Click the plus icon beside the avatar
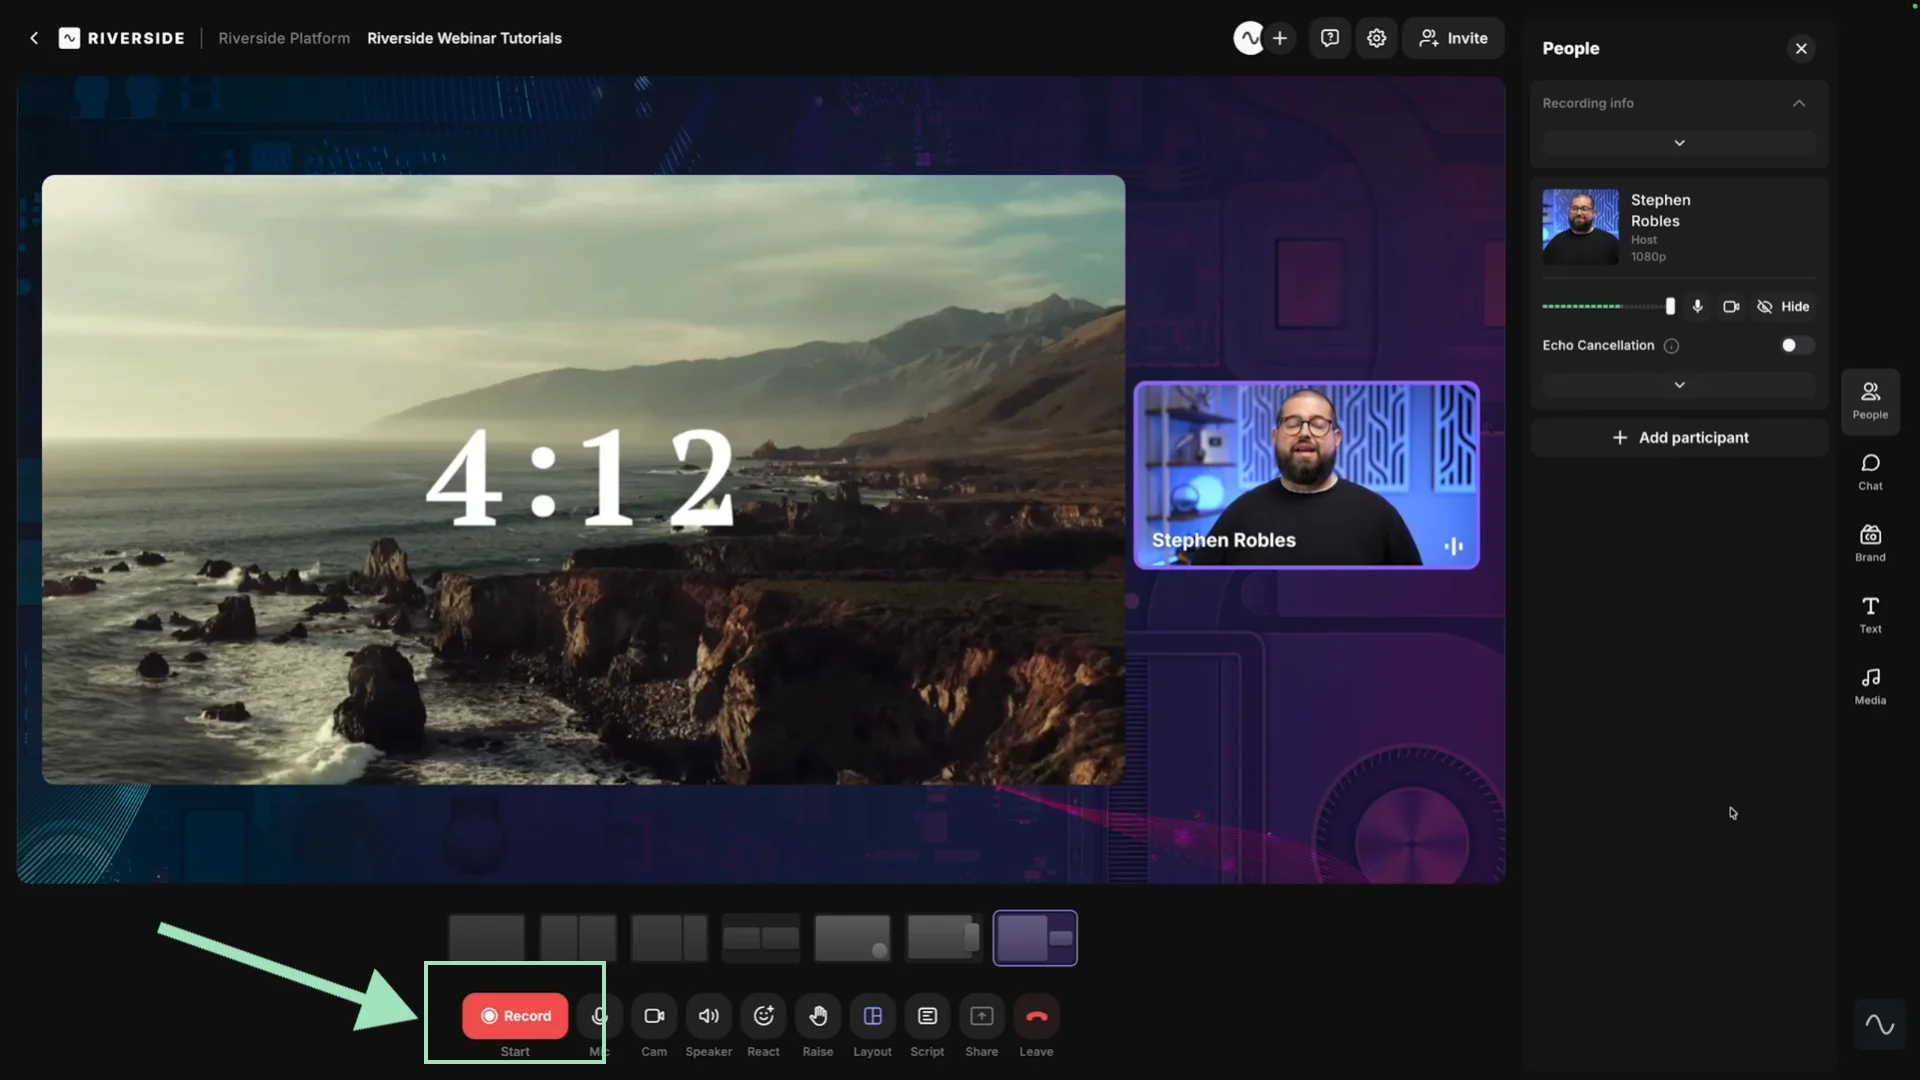This screenshot has width=1920, height=1080. tap(1280, 38)
